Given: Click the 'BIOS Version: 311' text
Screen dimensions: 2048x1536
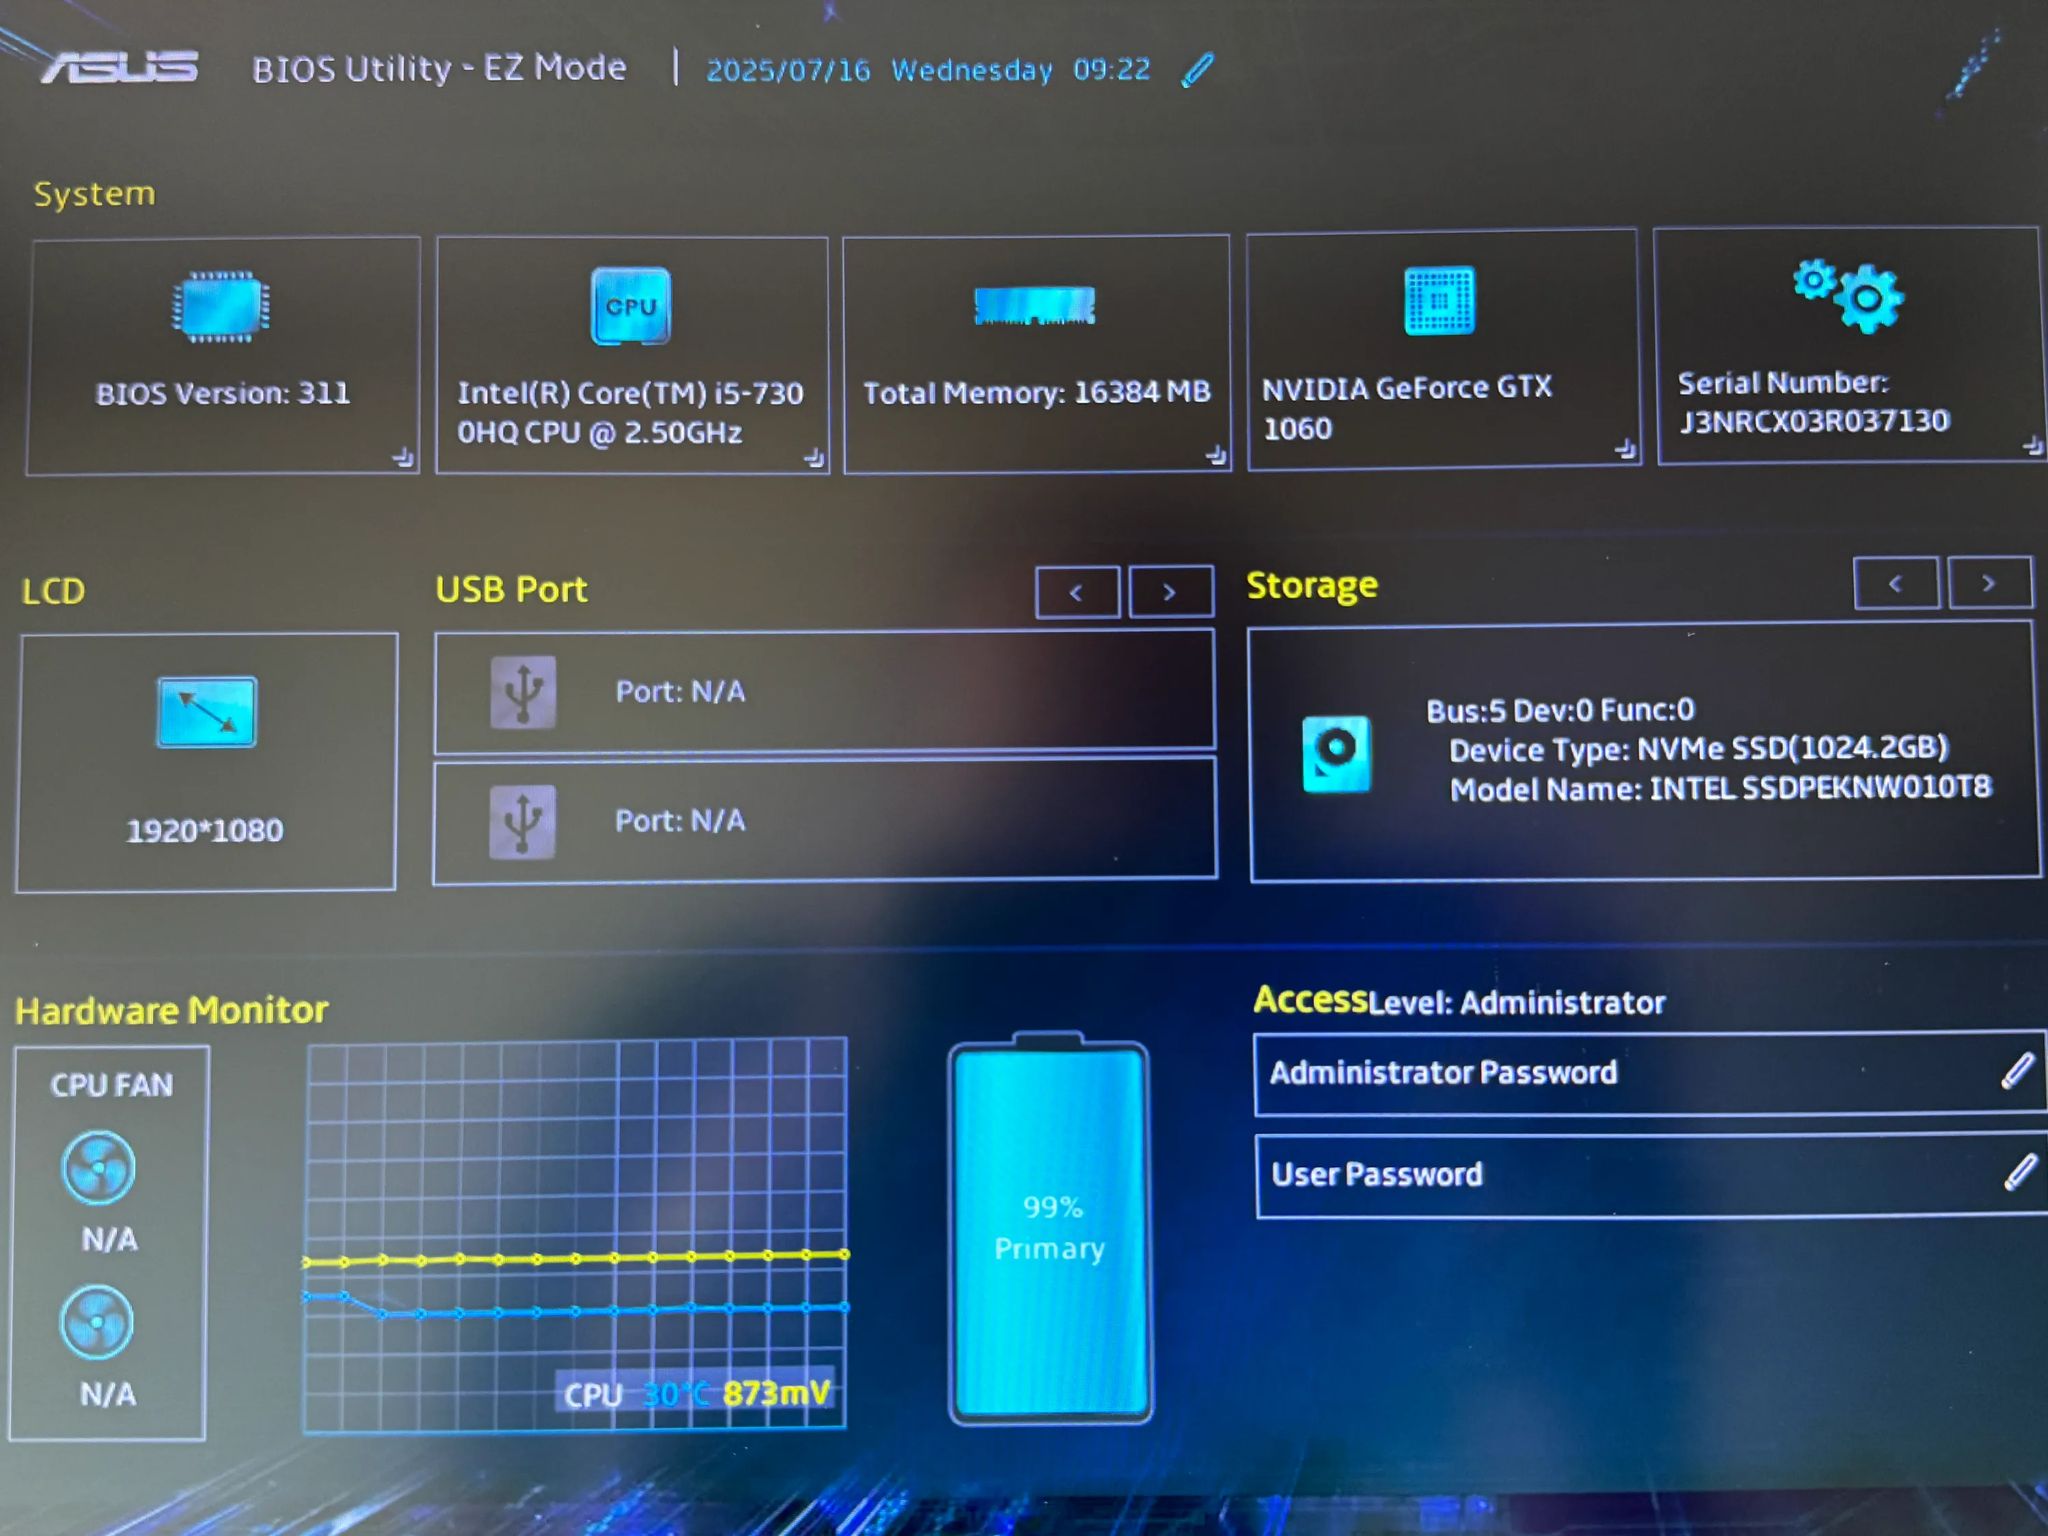Looking at the screenshot, I should click(223, 393).
